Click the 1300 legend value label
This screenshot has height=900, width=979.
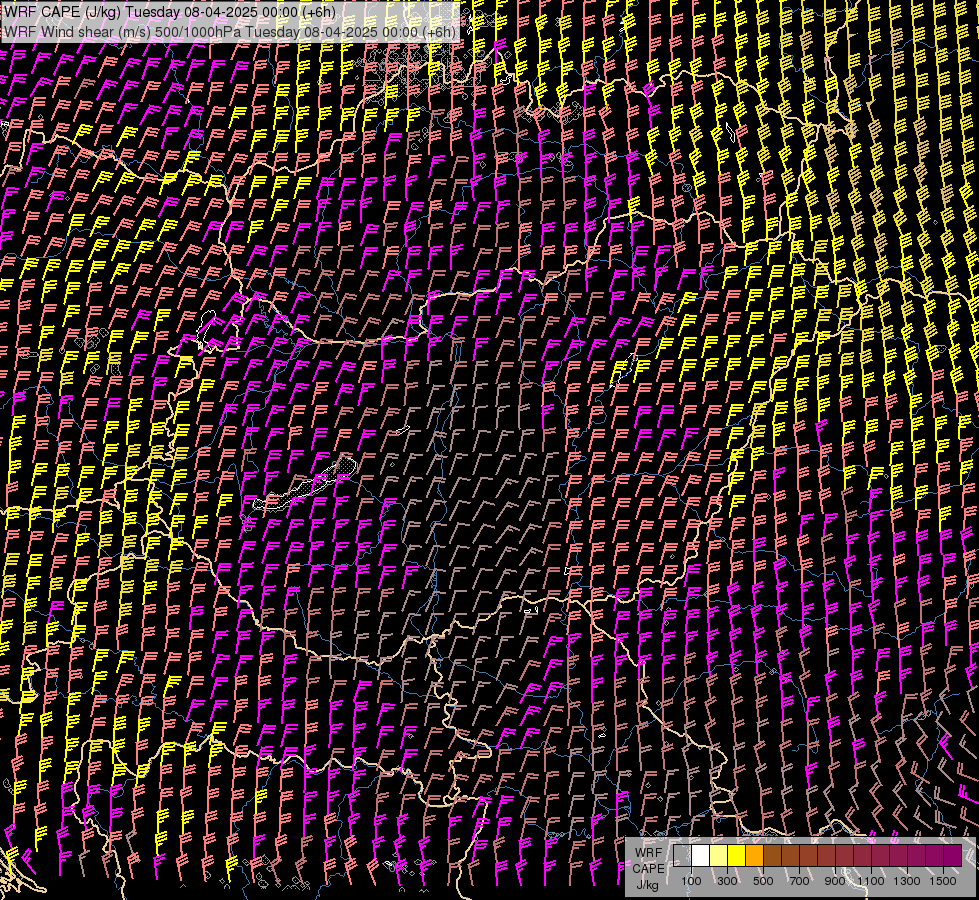click(x=907, y=881)
